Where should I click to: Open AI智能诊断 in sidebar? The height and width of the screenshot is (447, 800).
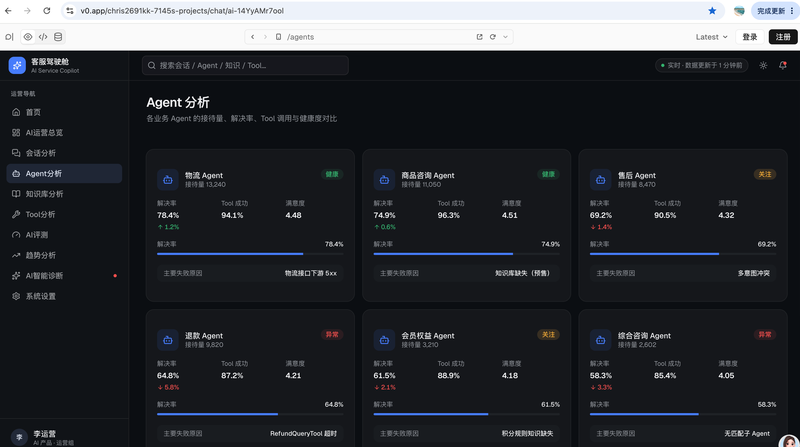[64, 276]
